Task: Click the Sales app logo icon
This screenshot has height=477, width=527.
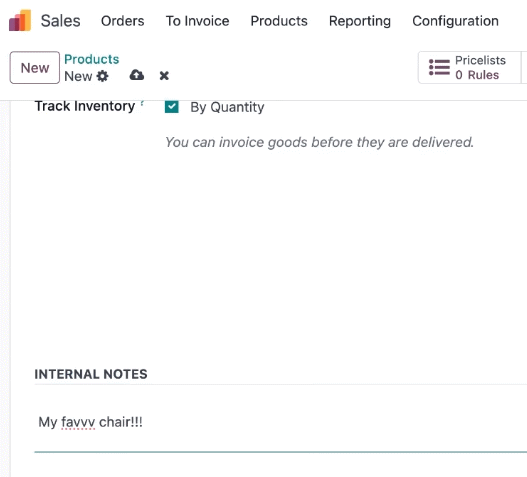Action: pyautogui.click(x=20, y=21)
